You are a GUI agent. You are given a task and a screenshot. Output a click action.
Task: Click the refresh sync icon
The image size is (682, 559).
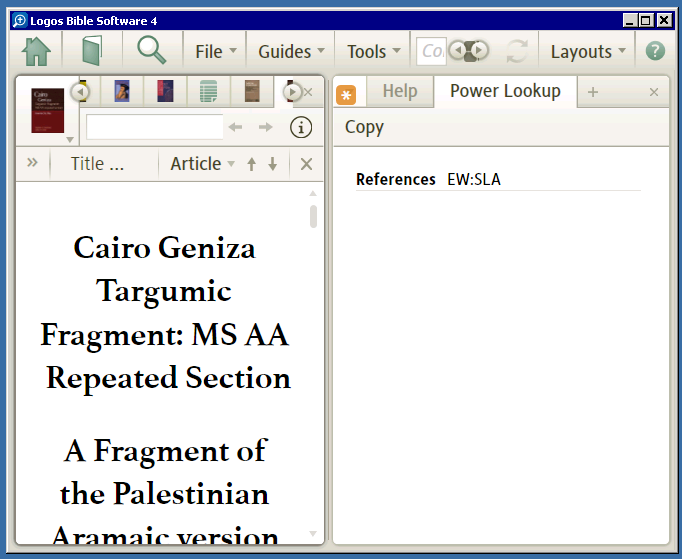[x=517, y=51]
